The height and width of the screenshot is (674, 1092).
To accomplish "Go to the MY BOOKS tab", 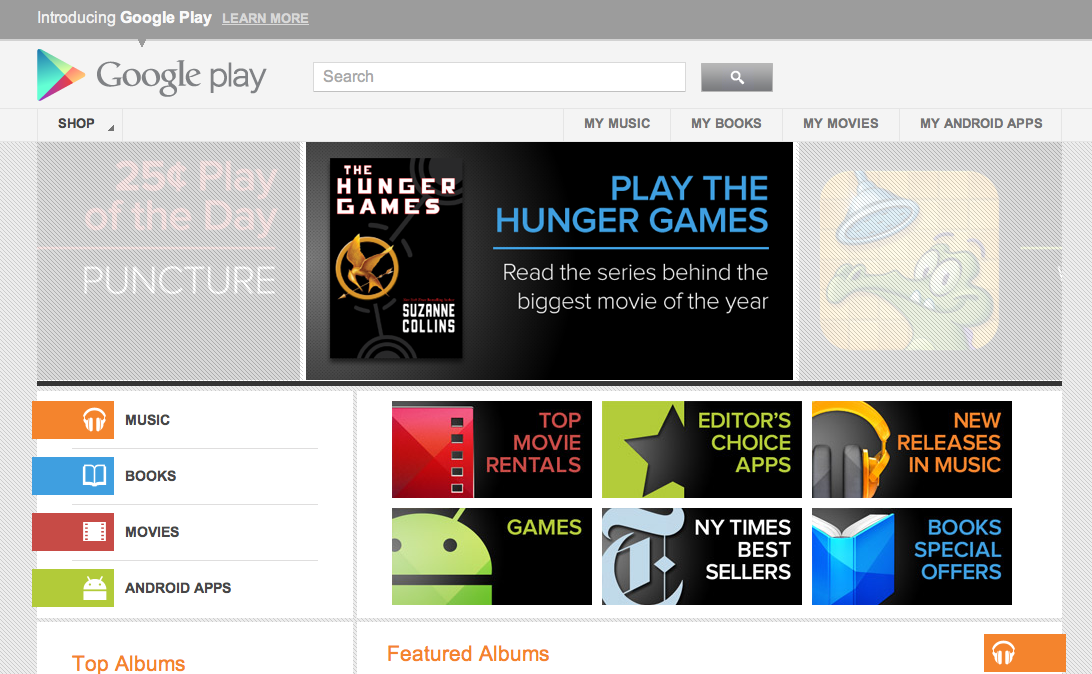I will pos(726,124).
